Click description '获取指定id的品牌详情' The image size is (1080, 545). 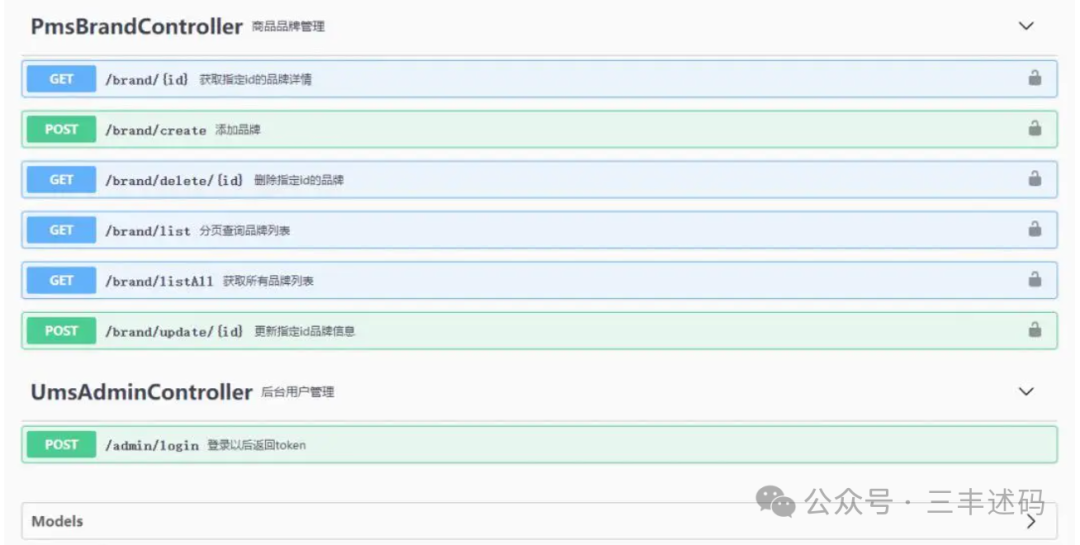(256, 79)
